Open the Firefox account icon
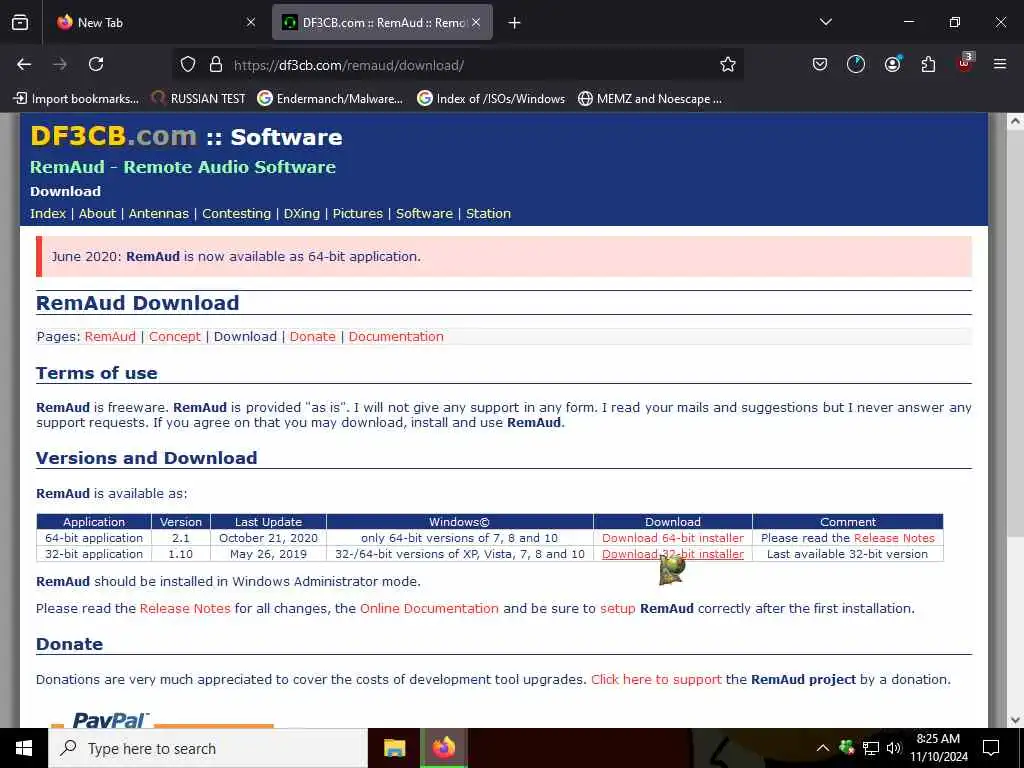 [892, 64]
